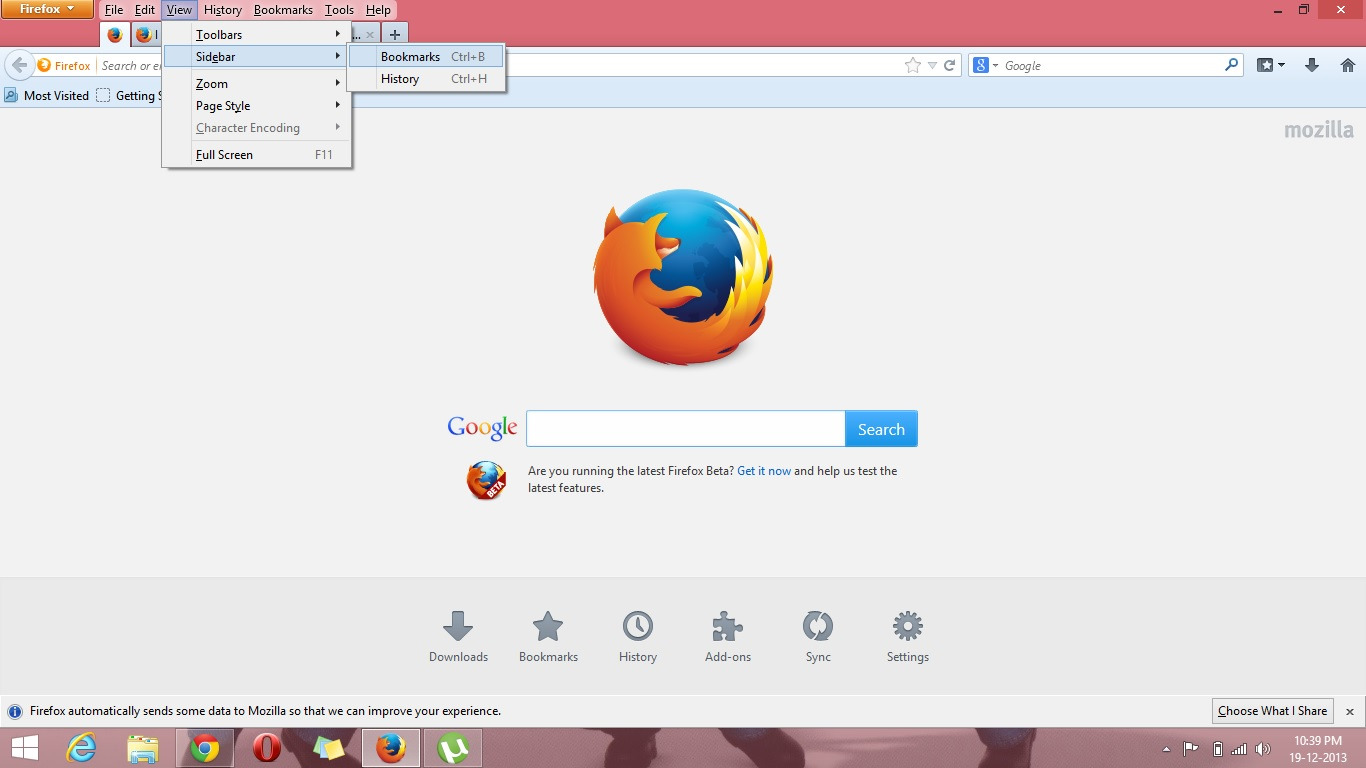Open the Most Visited bookmarks folder
The image size is (1366, 768).
click(47, 96)
